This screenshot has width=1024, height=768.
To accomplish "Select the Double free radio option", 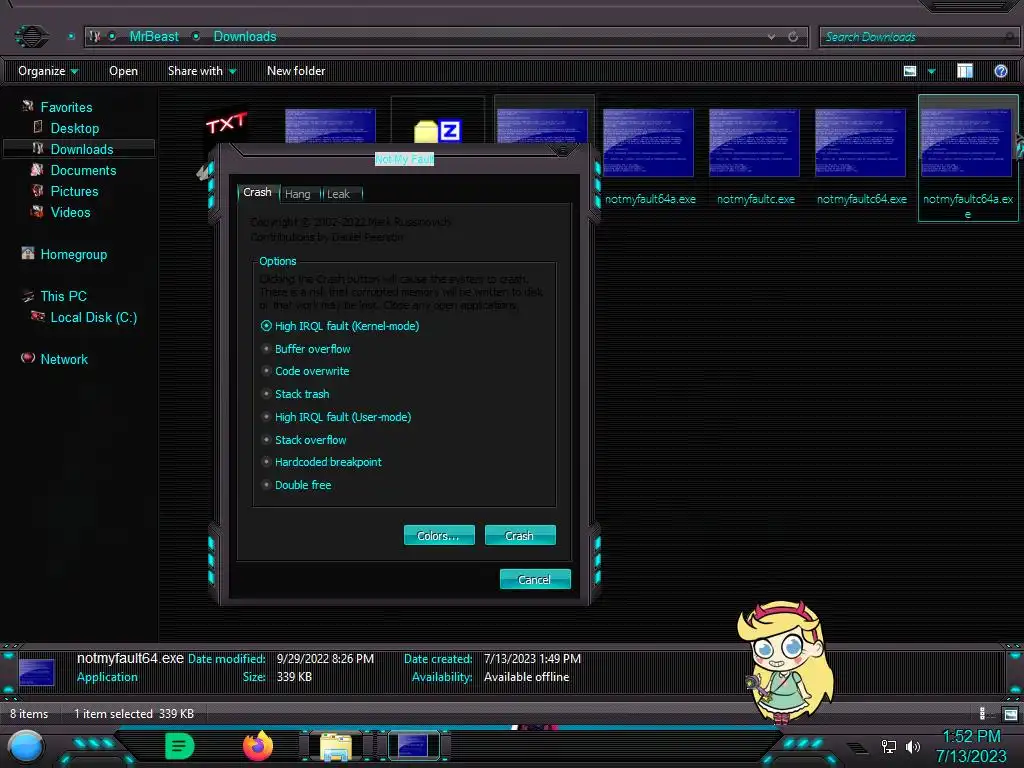I will [x=296, y=485].
